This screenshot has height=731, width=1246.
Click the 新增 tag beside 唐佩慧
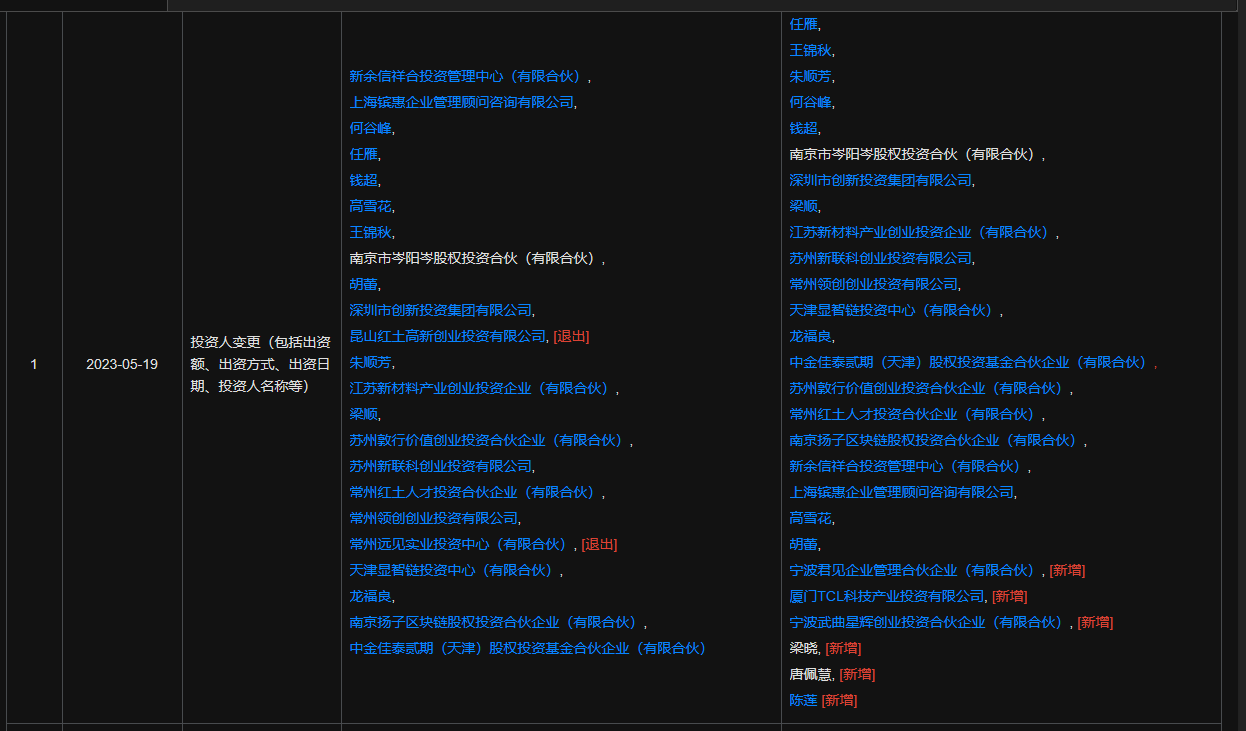(857, 674)
